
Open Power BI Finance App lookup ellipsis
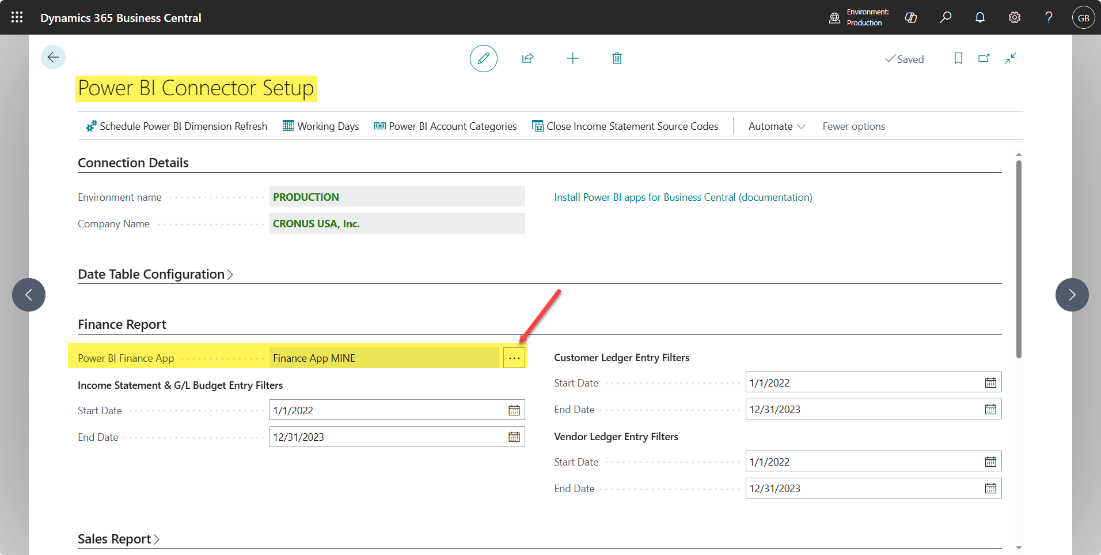pyautogui.click(x=515, y=358)
